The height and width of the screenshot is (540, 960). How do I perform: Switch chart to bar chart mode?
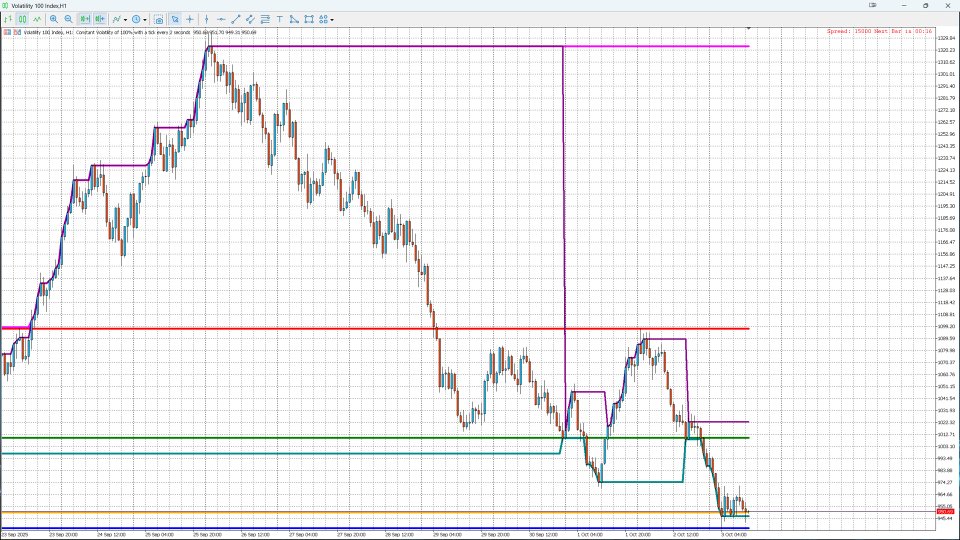[x=8, y=19]
